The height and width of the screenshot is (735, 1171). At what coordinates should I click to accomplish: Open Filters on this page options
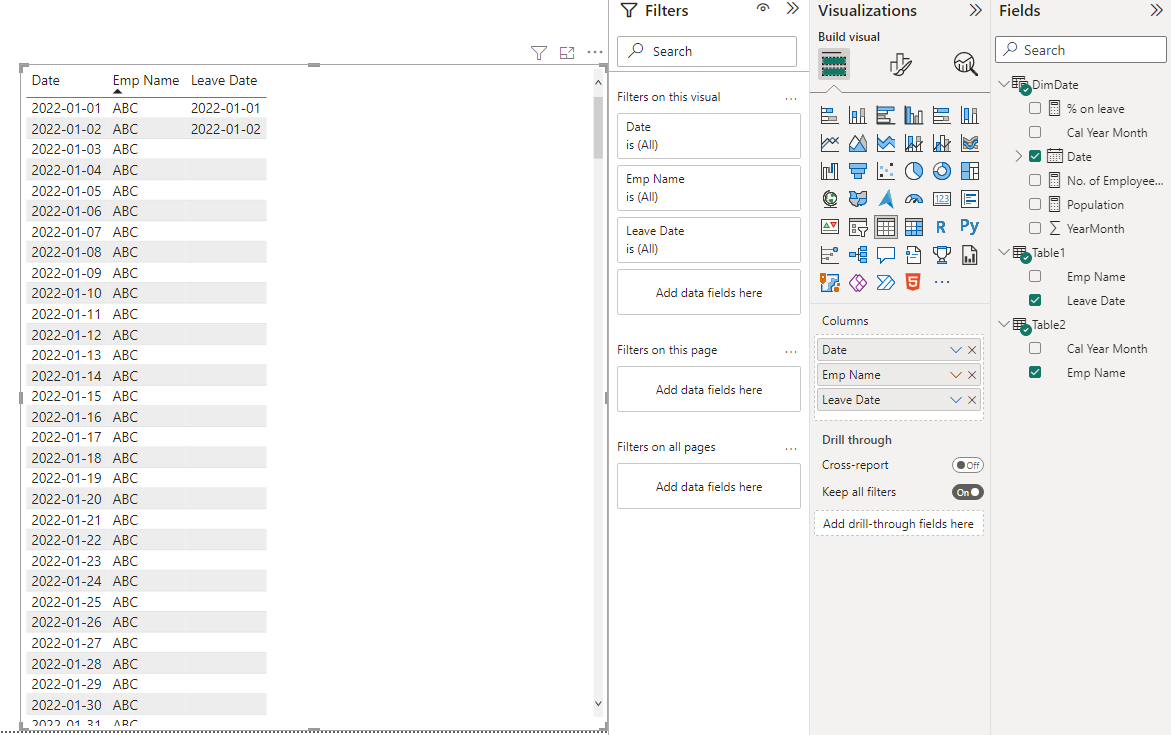[x=791, y=351]
